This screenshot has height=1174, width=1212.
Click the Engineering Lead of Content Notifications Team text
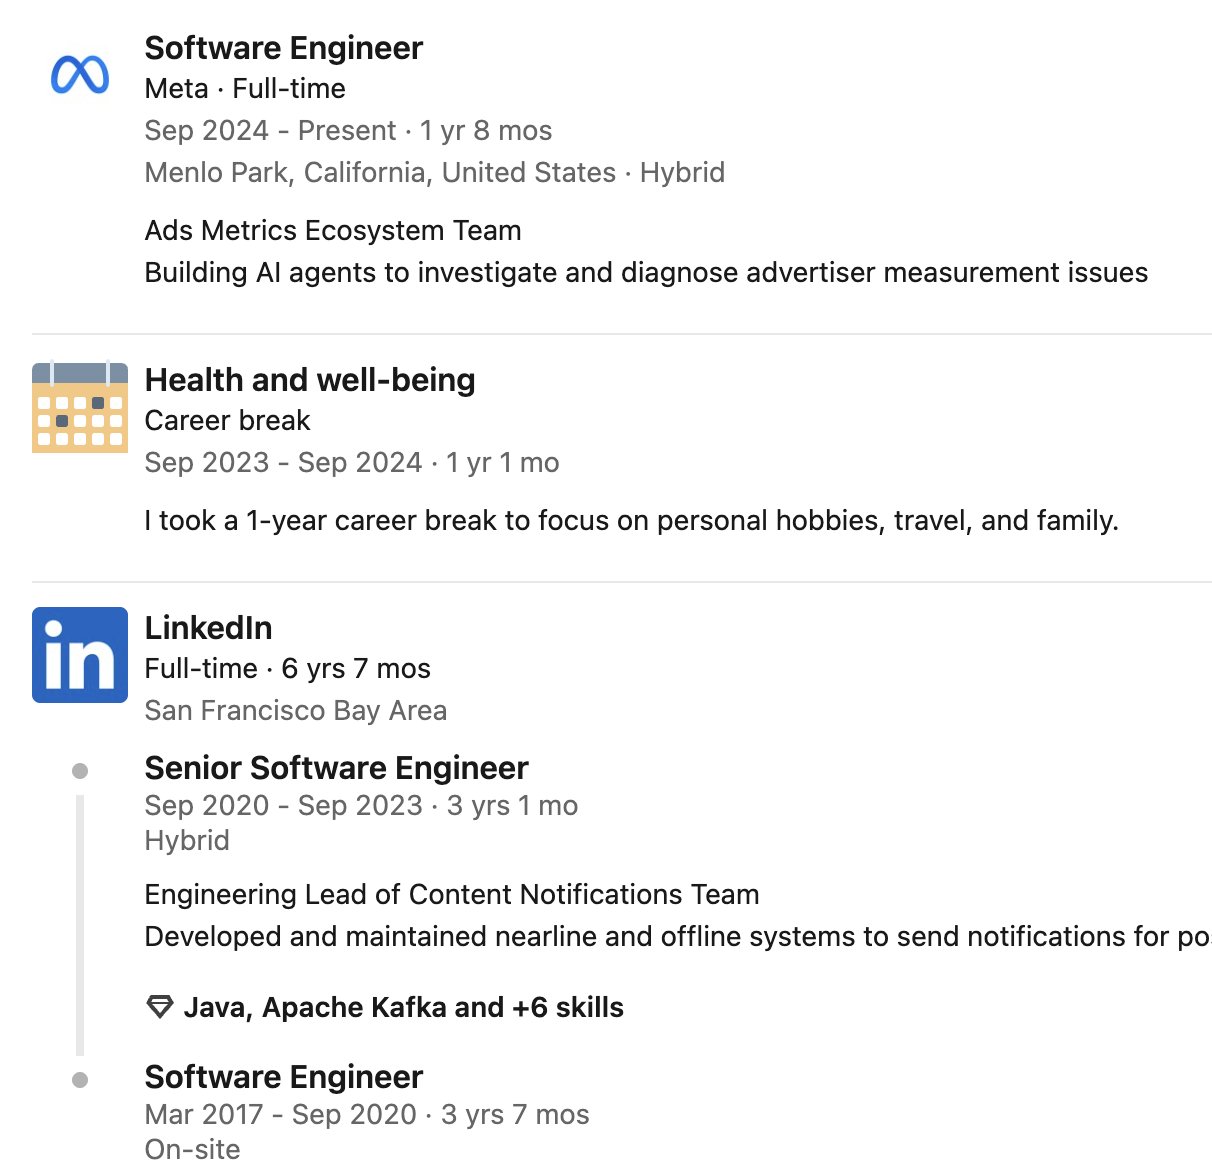(x=452, y=895)
